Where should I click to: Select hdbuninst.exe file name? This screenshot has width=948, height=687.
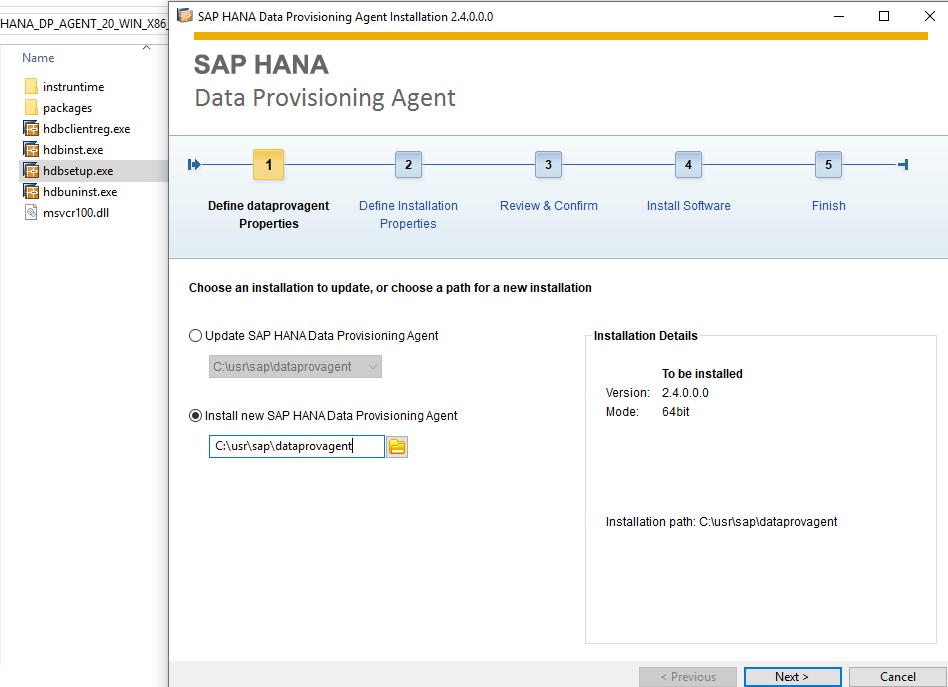coord(80,192)
